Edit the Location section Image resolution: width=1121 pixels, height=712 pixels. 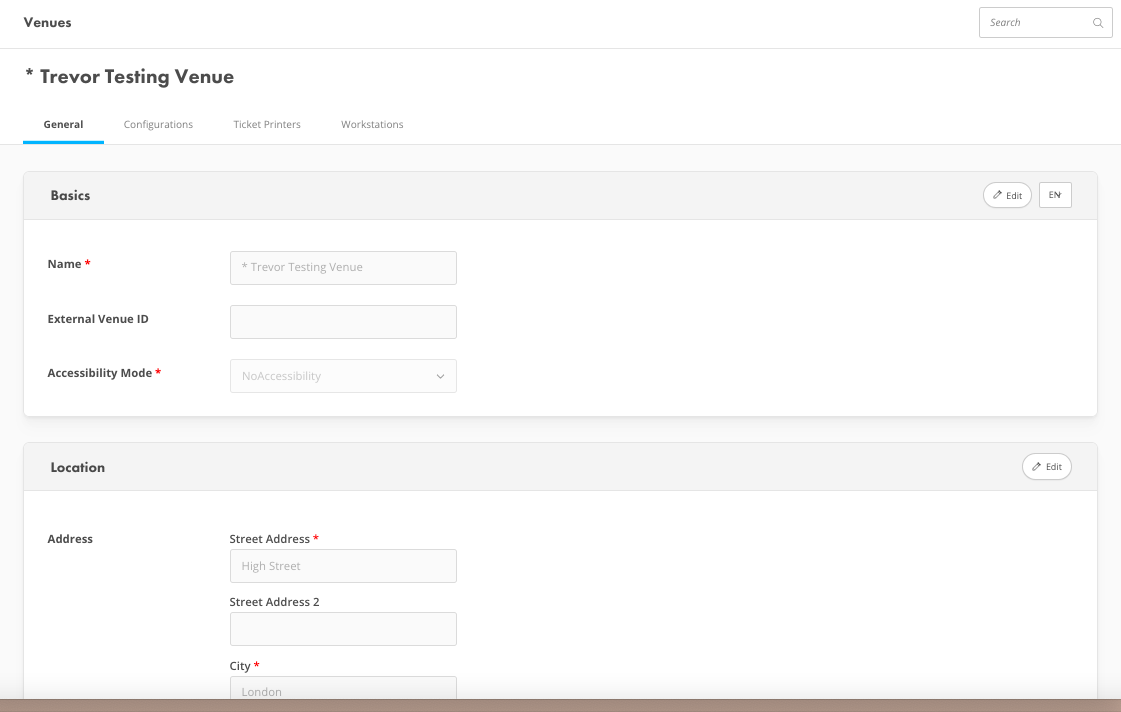tap(1047, 467)
